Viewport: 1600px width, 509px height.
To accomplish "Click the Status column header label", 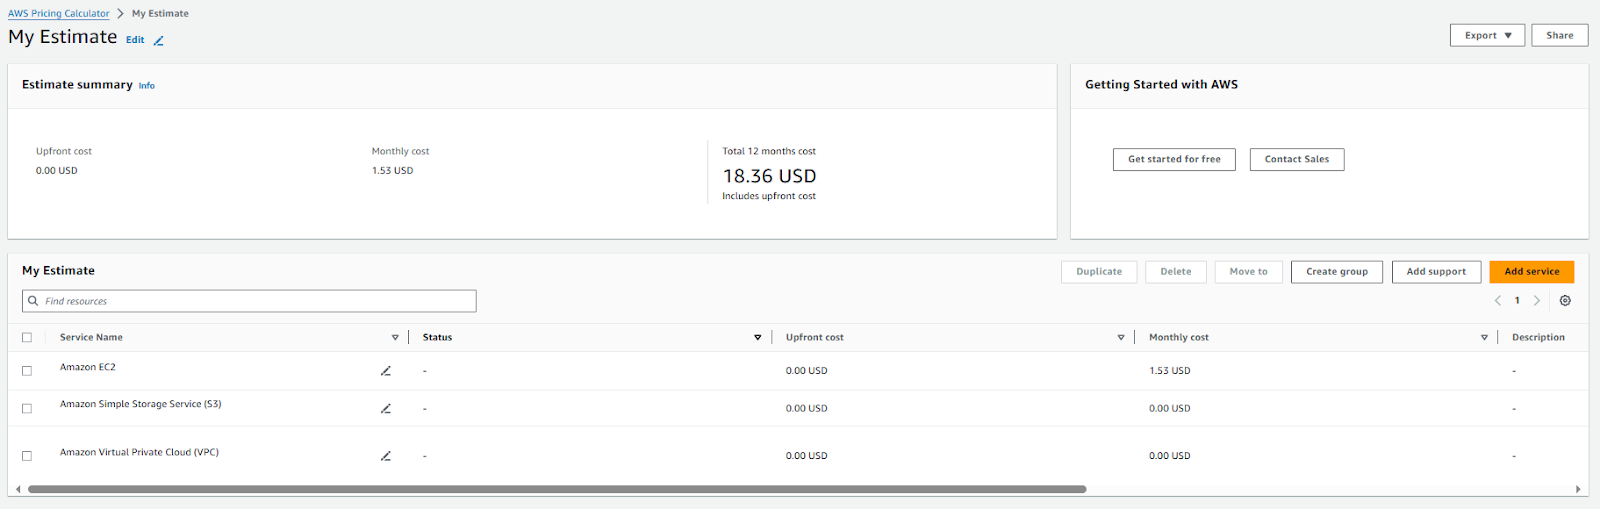I will [x=437, y=338].
